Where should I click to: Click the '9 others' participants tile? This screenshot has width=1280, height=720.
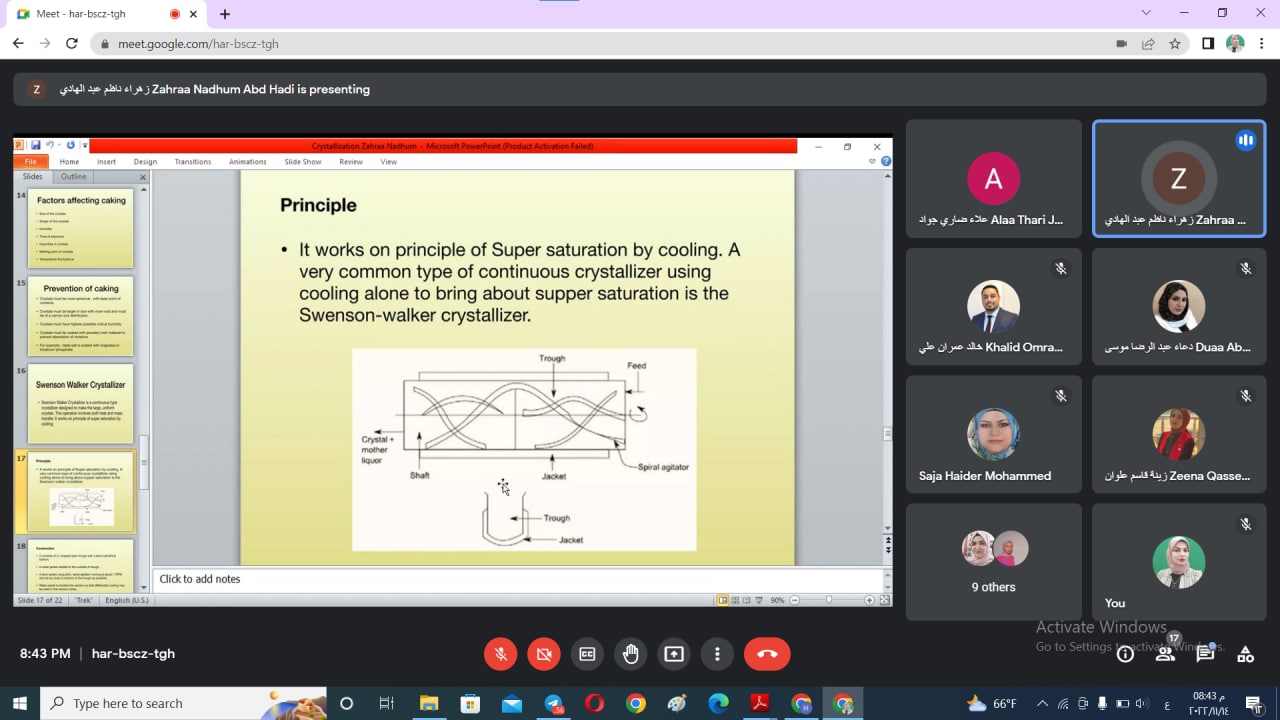click(993, 562)
